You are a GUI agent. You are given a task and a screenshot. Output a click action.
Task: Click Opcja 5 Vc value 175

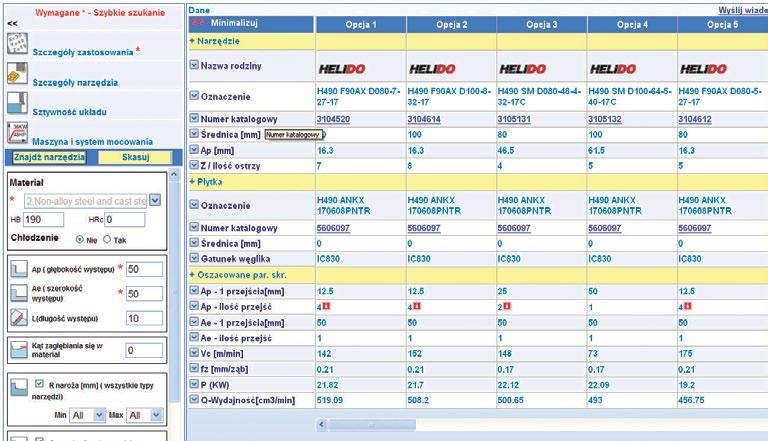coord(685,353)
